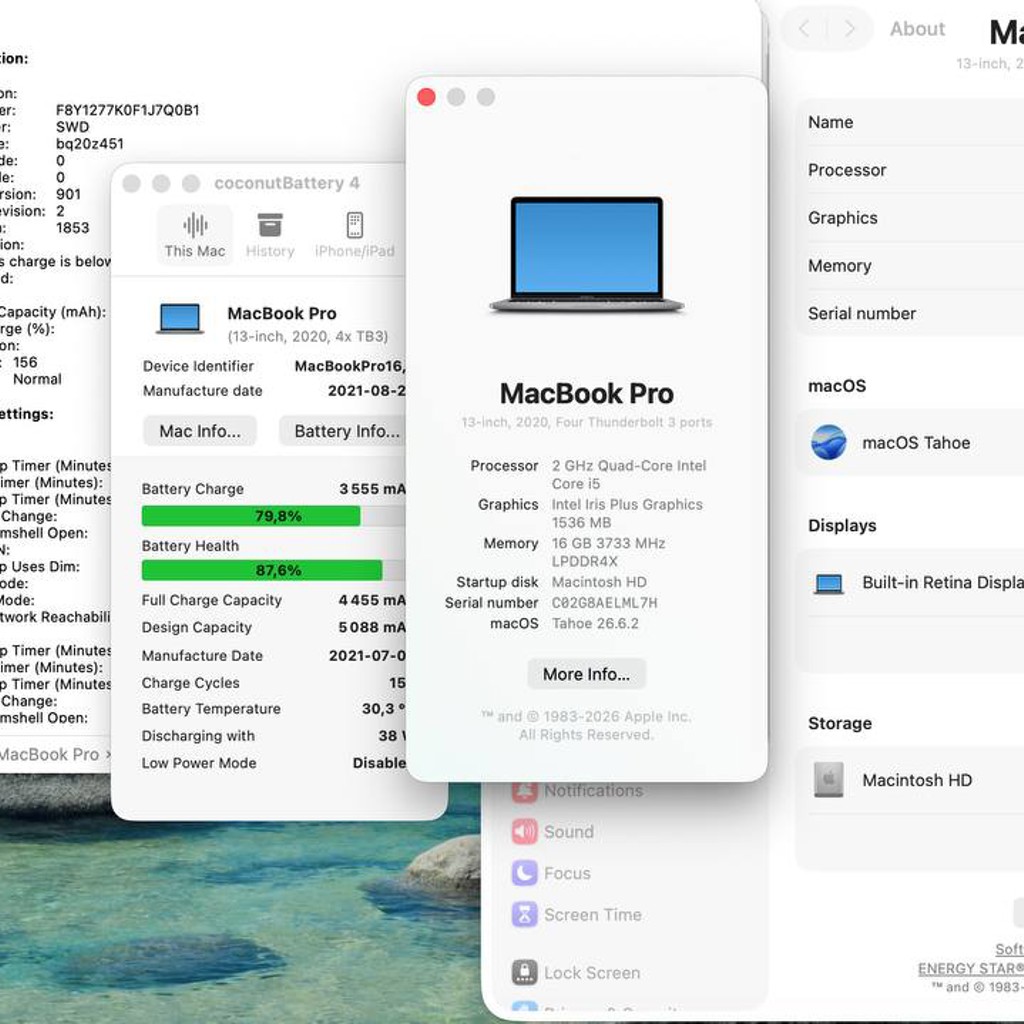
Task: Click the Discharging with row
Action: (274, 736)
